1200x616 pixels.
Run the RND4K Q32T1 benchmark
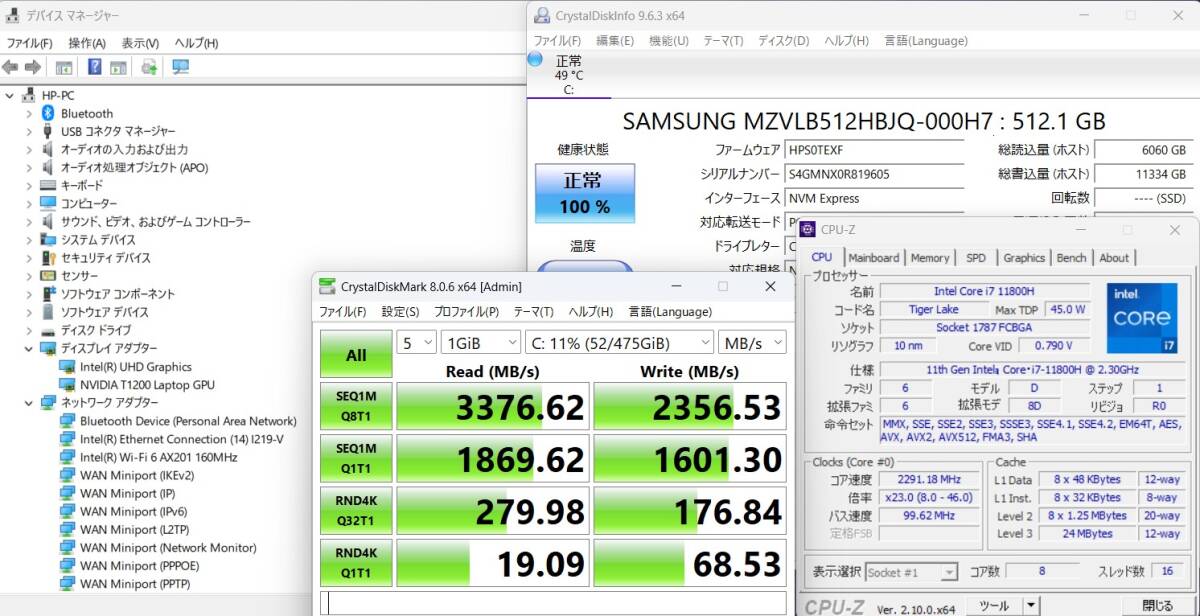click(x=356, y=511)
